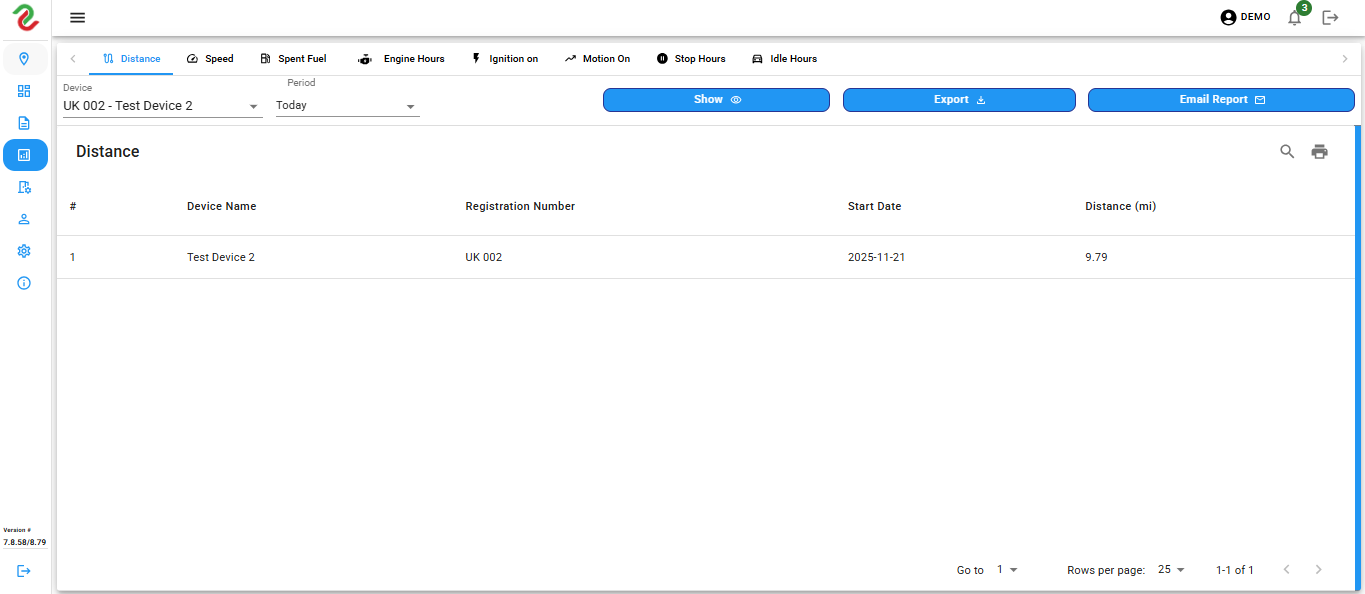Open the Go to page dropdown
The image size is (1365, 594).
1007,570
